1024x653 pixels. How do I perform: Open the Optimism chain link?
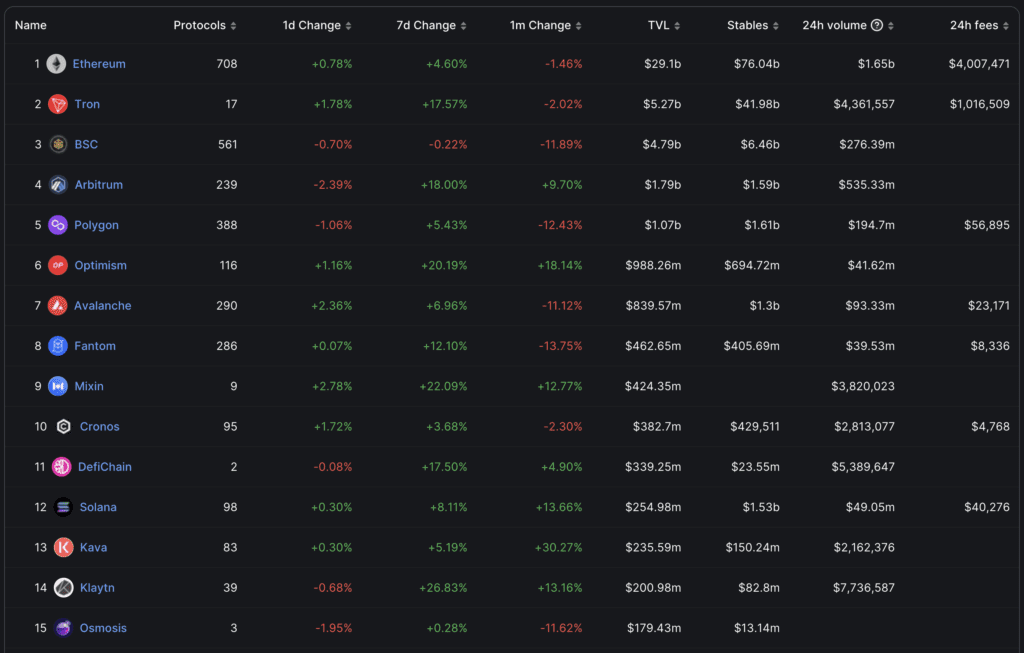101,265
